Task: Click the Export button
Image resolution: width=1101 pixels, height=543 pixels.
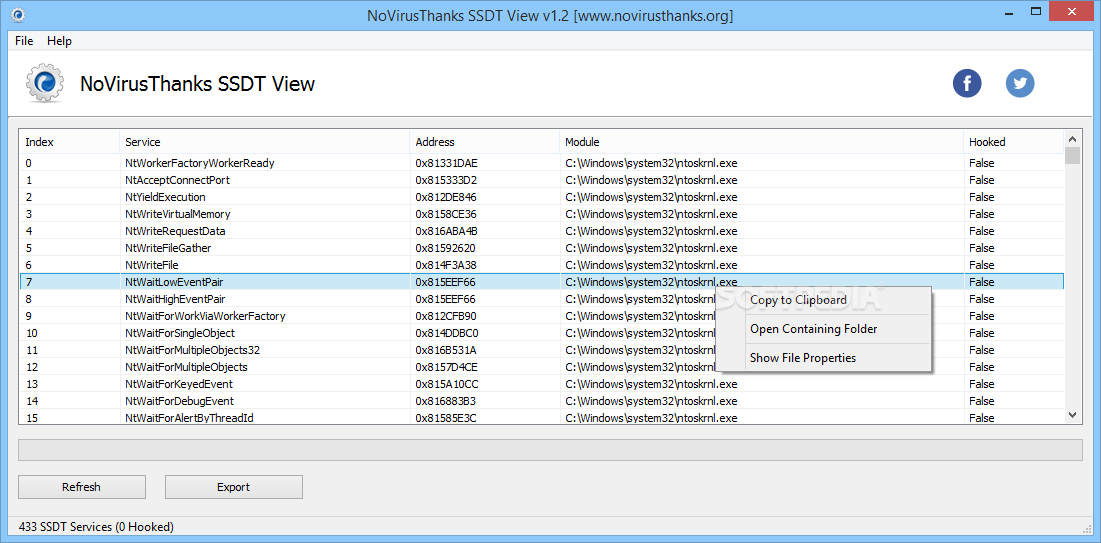Action: (234, 487)
